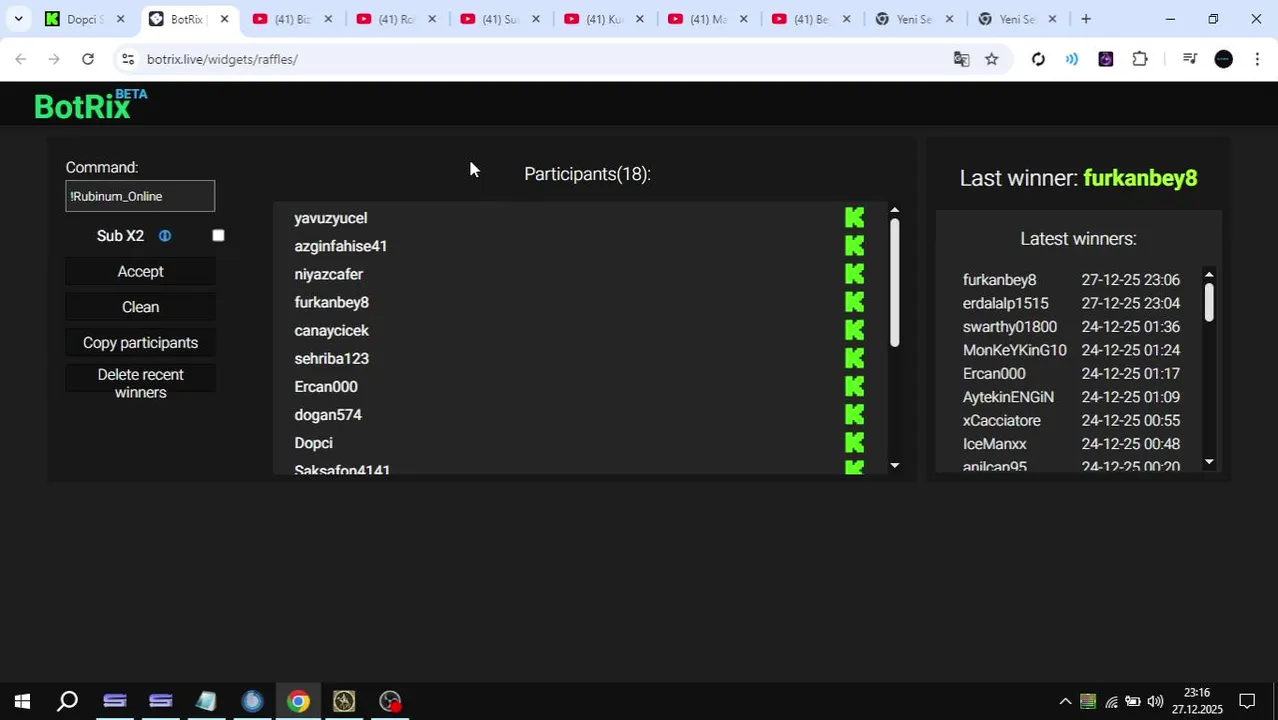Open site information icon in address bar
1278x720 pixels.
(x=127, y=59)
